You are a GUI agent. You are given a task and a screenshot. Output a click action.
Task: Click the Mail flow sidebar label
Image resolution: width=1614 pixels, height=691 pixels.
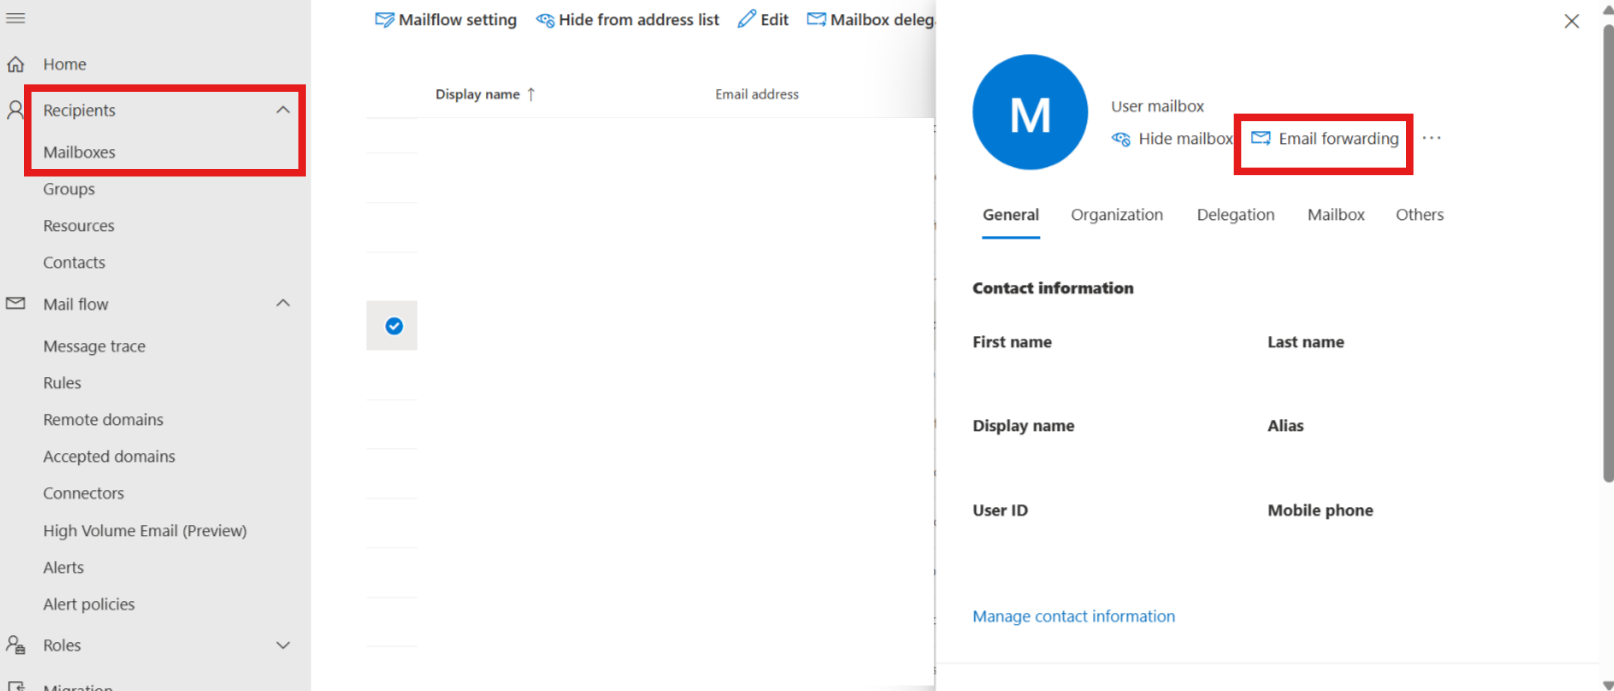[x=76, y=304]
